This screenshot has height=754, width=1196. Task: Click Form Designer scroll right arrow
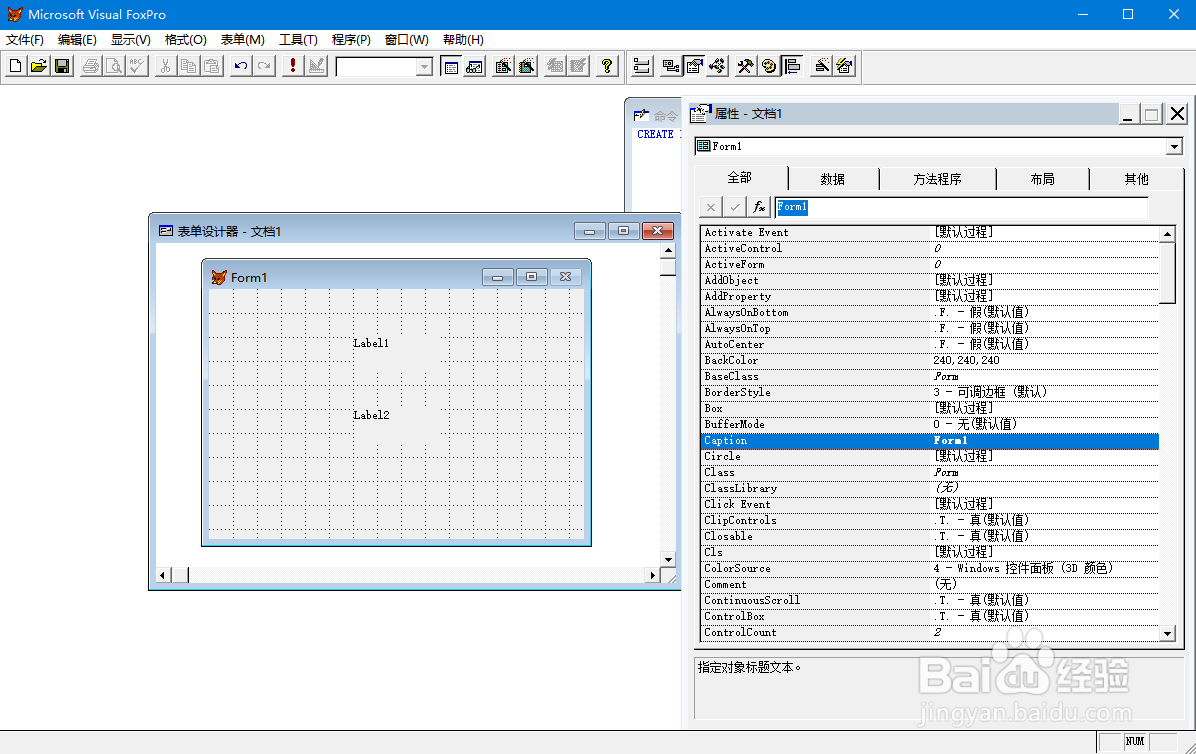[x=652, y=575]
